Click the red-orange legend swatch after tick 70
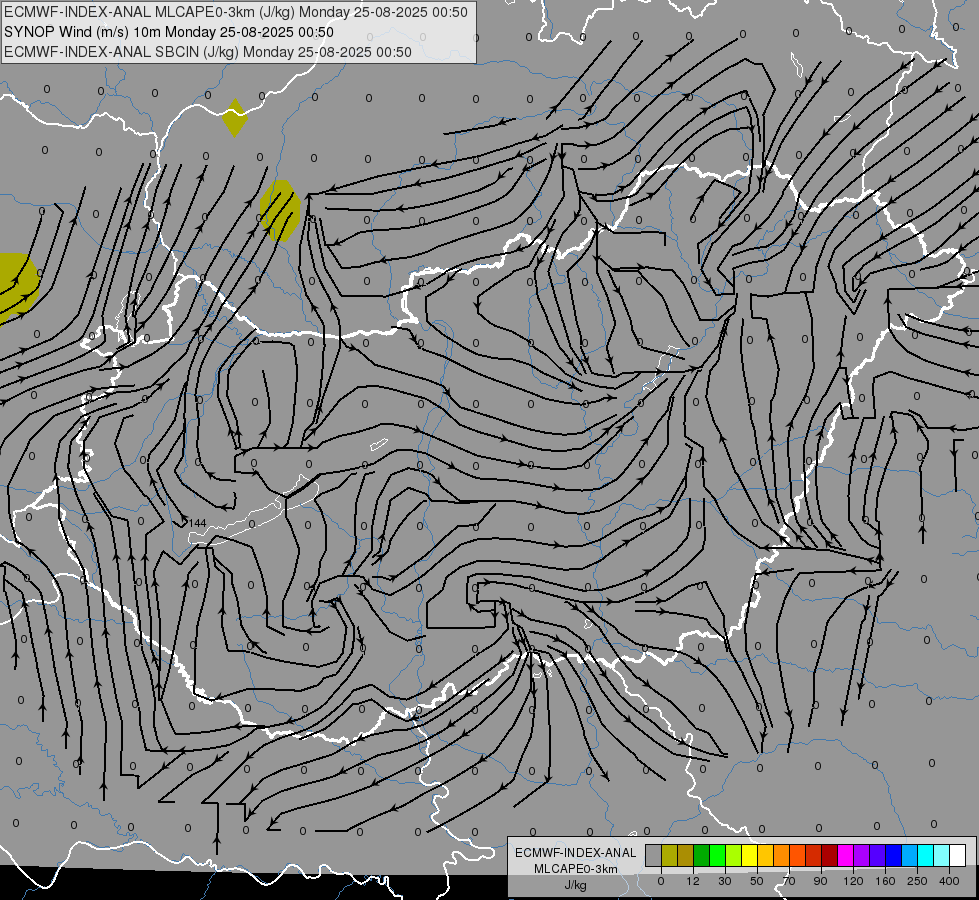Viewport: 979px width, 900px height. point(797,855)
